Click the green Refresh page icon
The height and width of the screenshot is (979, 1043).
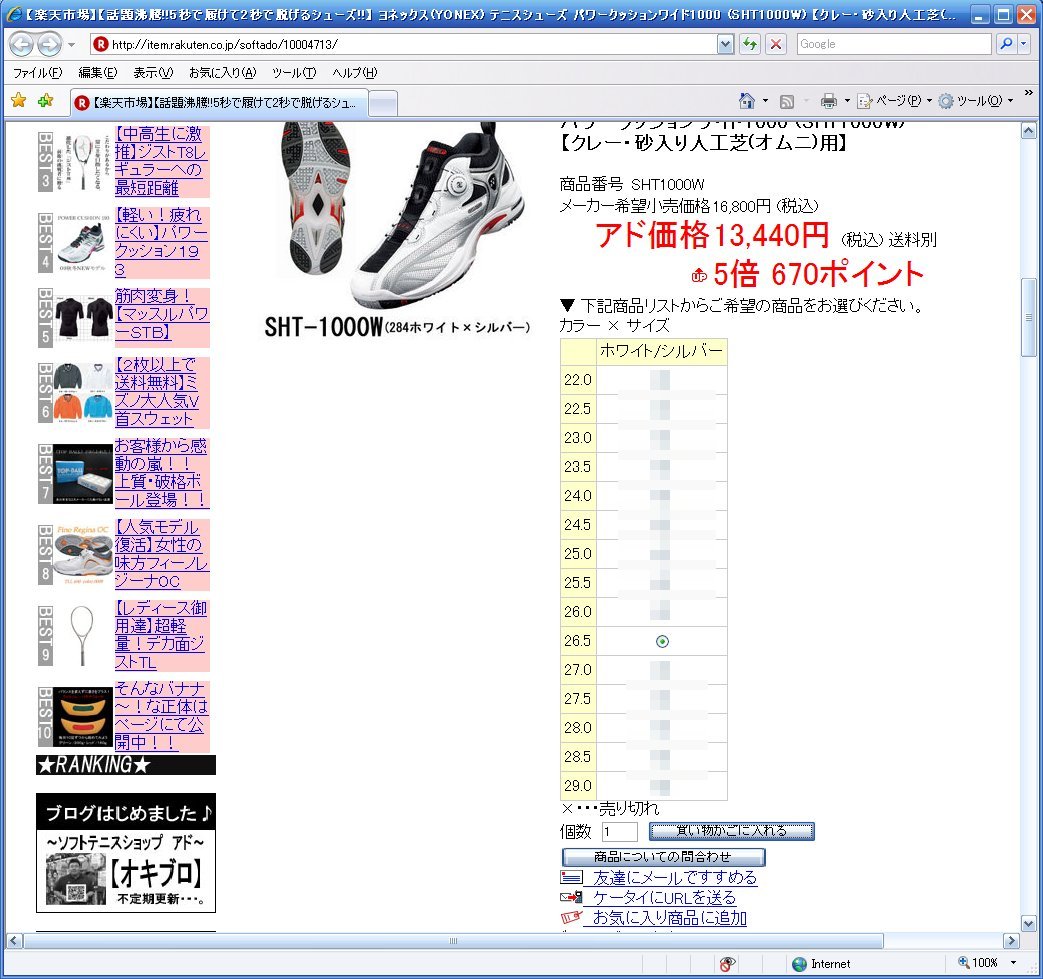point(750,45)
